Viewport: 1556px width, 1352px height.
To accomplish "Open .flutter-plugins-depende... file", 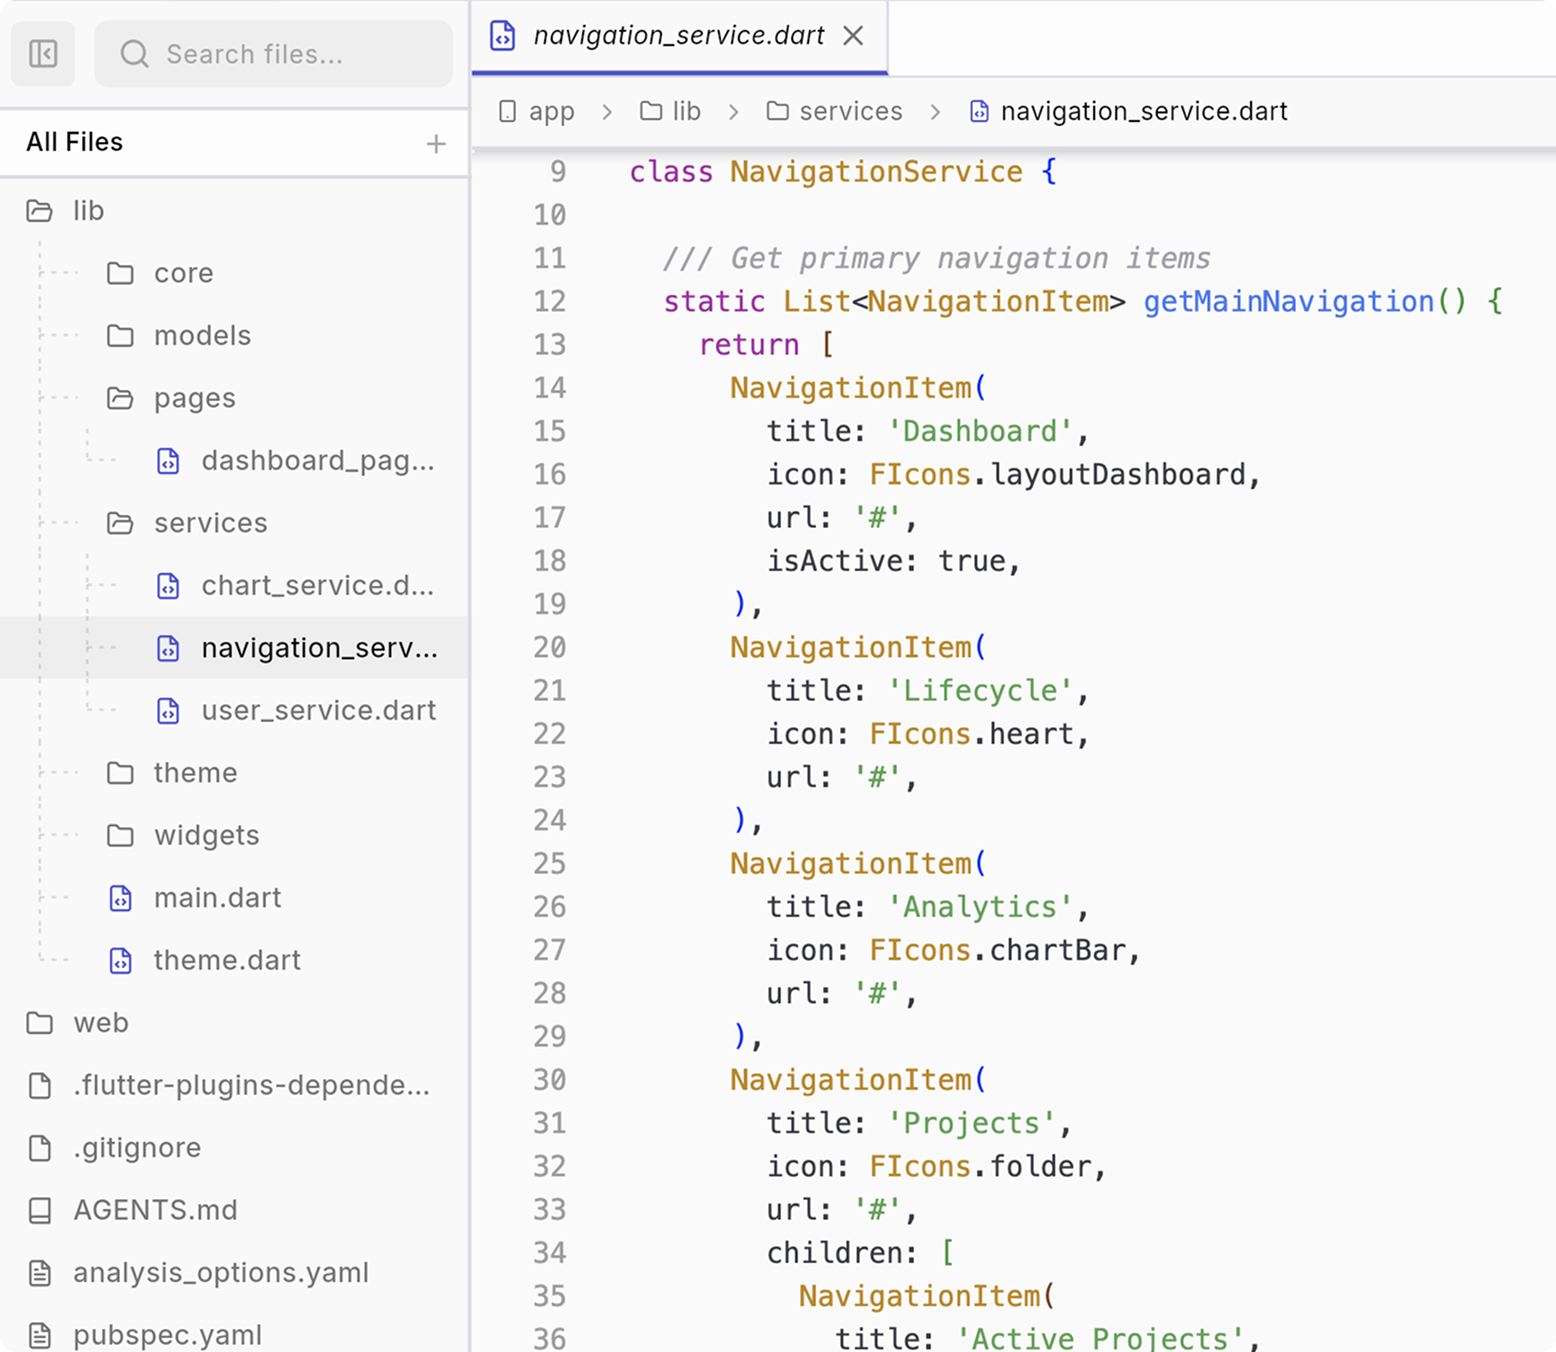I will point(234,1085).
